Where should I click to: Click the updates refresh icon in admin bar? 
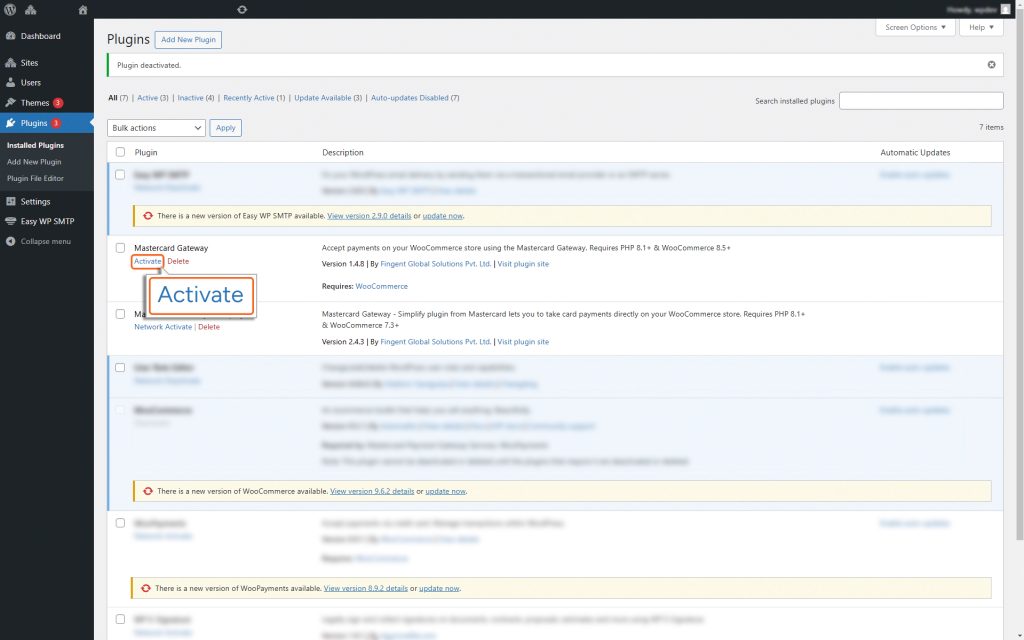pyautogui.click(x=242, y=10)
